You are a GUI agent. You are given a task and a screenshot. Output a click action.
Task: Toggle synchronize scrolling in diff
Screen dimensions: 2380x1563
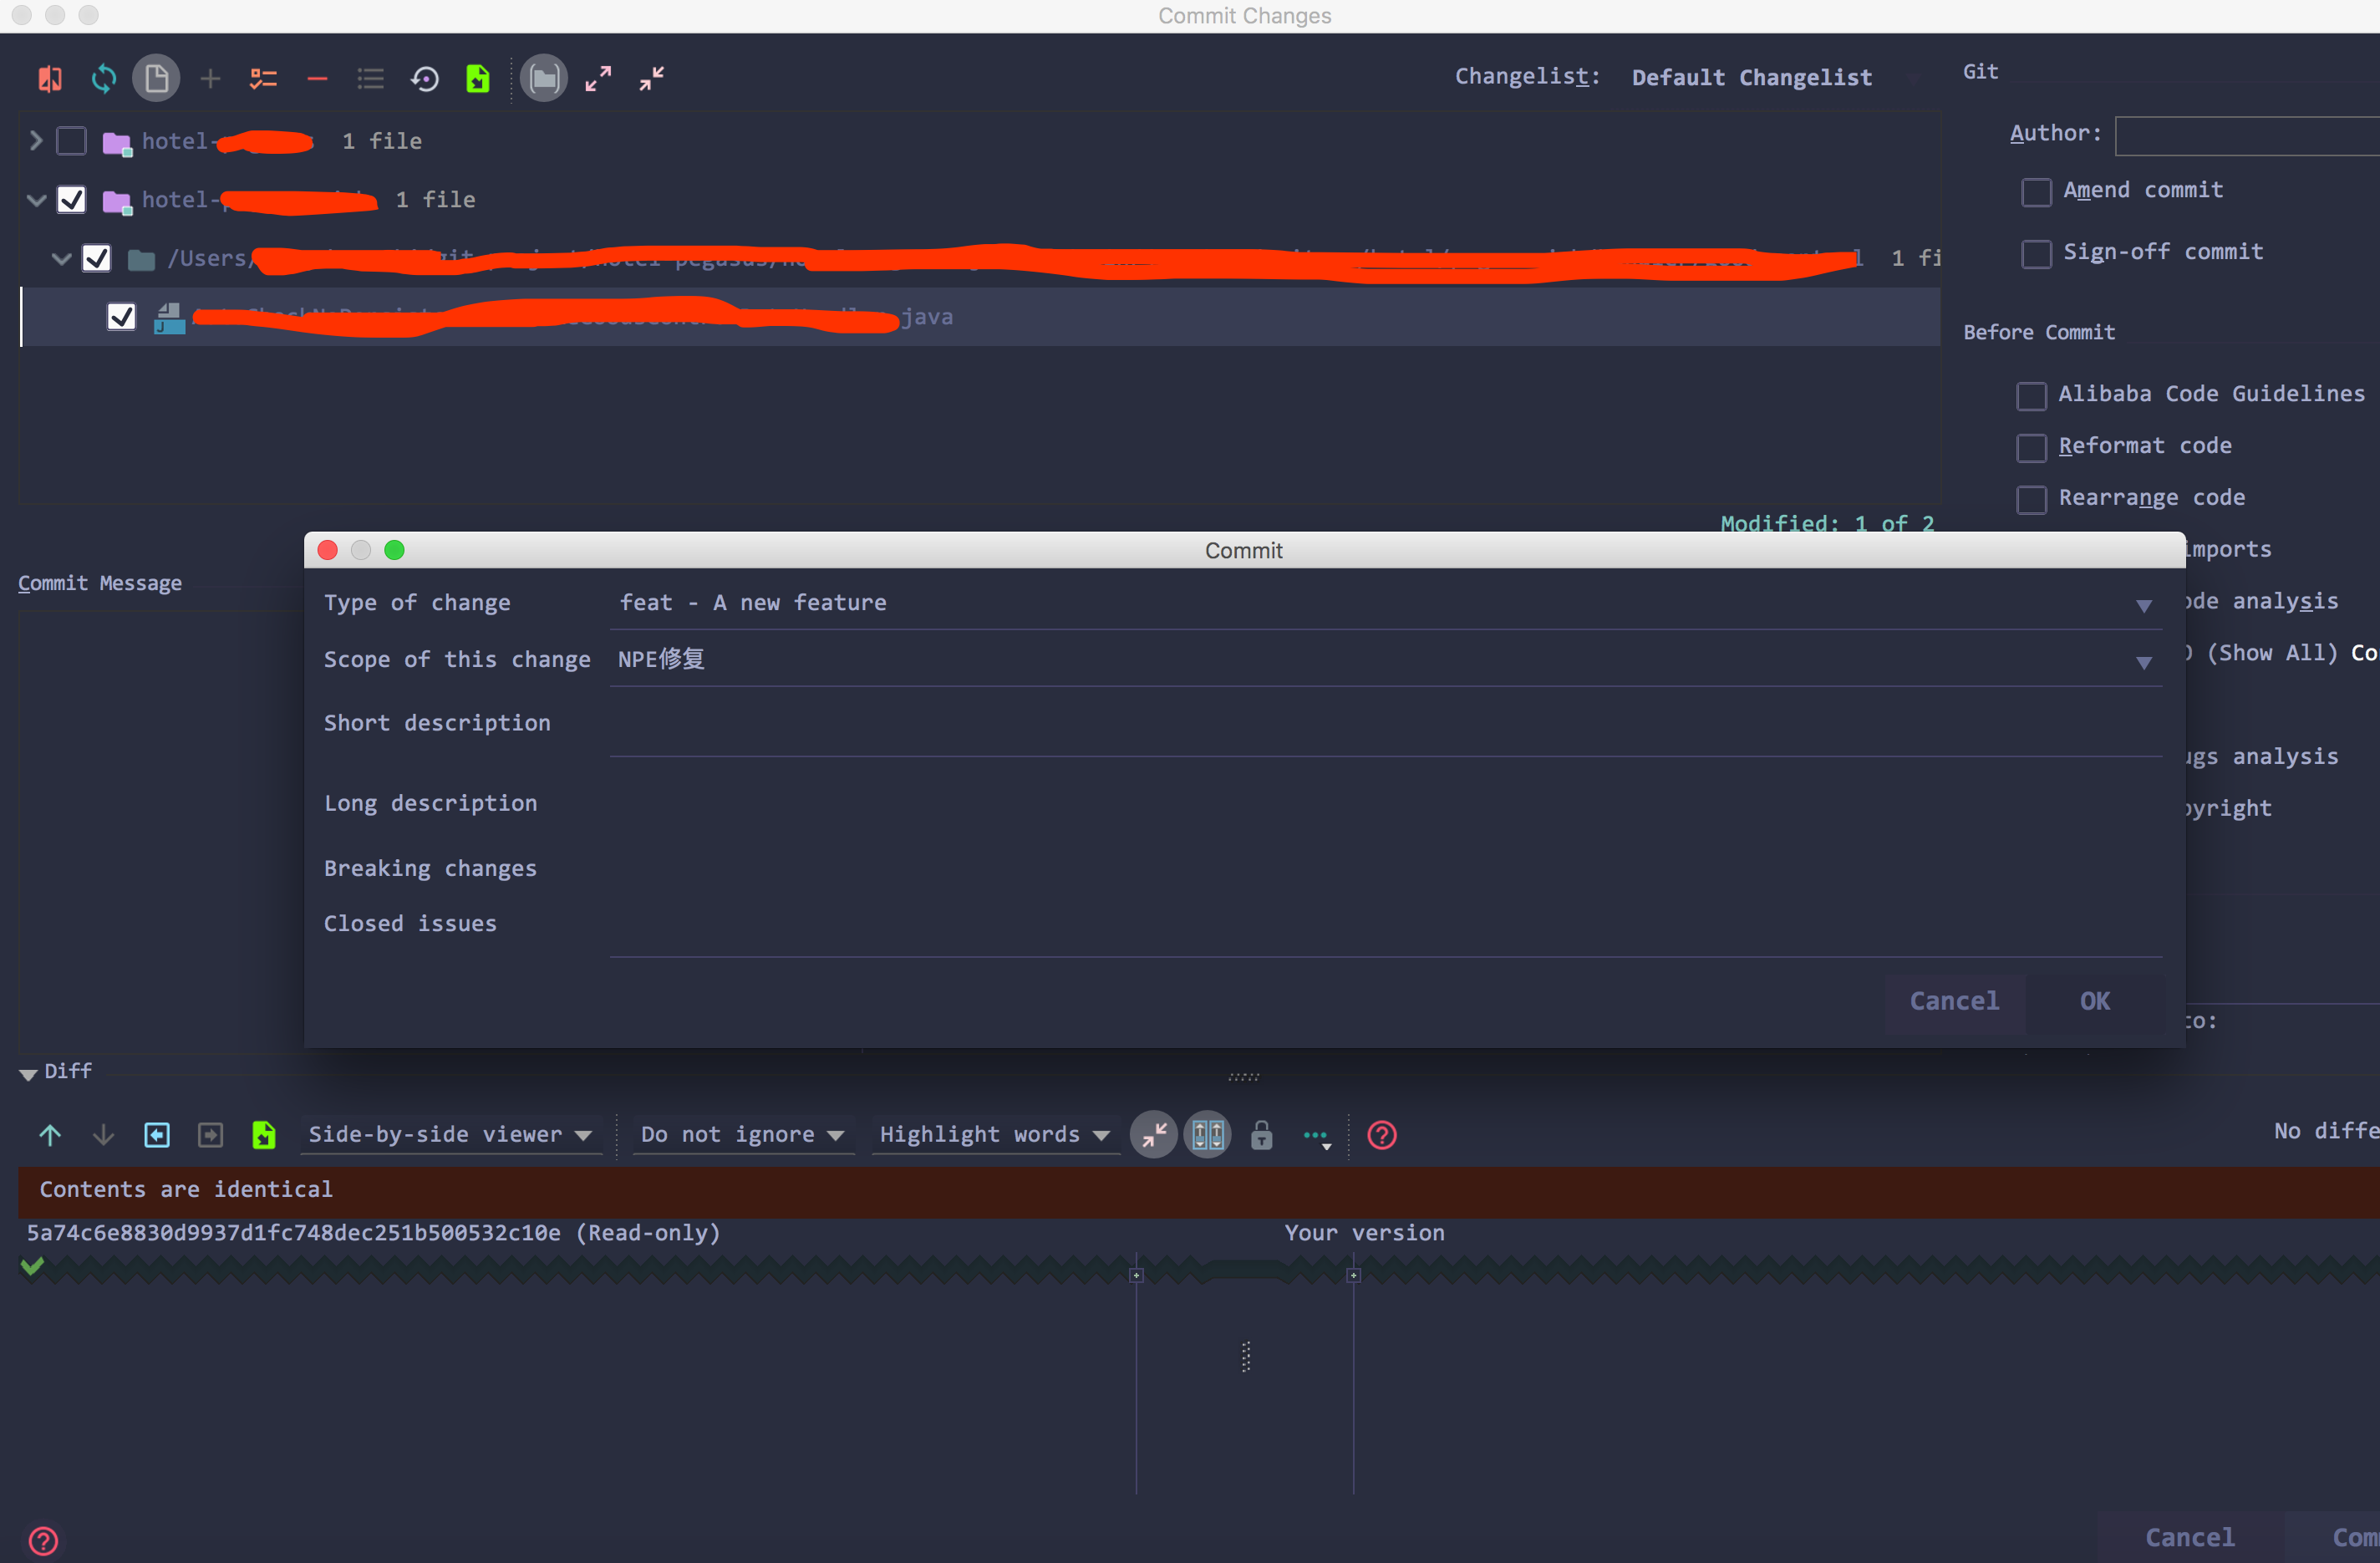pyautogui.click(x=1207, y=1134)
